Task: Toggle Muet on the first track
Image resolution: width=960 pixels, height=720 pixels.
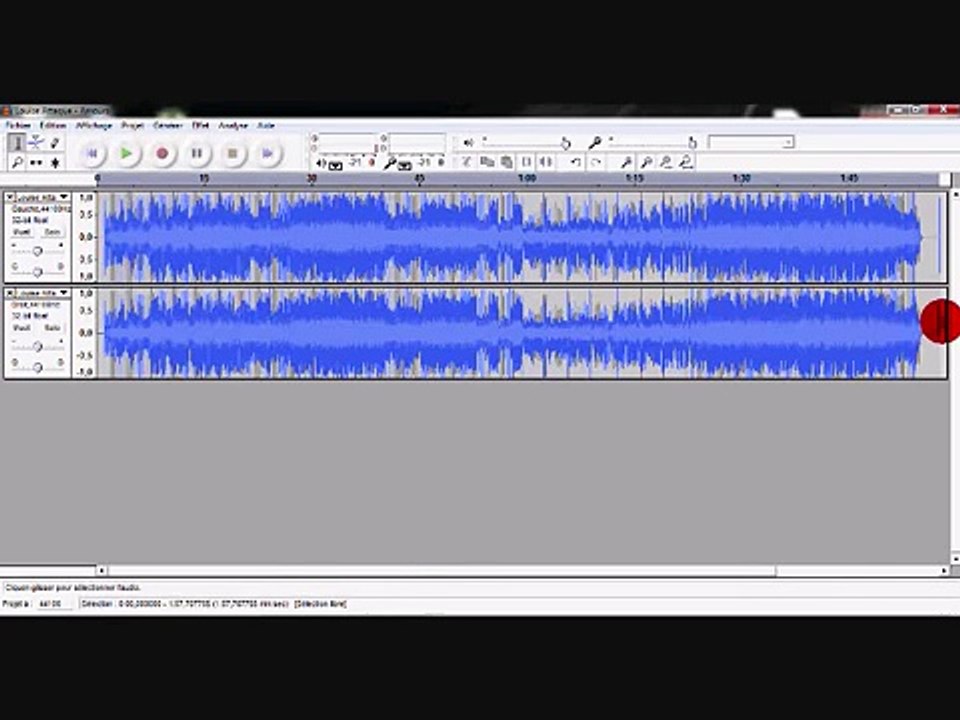Action: coord(21,232)
